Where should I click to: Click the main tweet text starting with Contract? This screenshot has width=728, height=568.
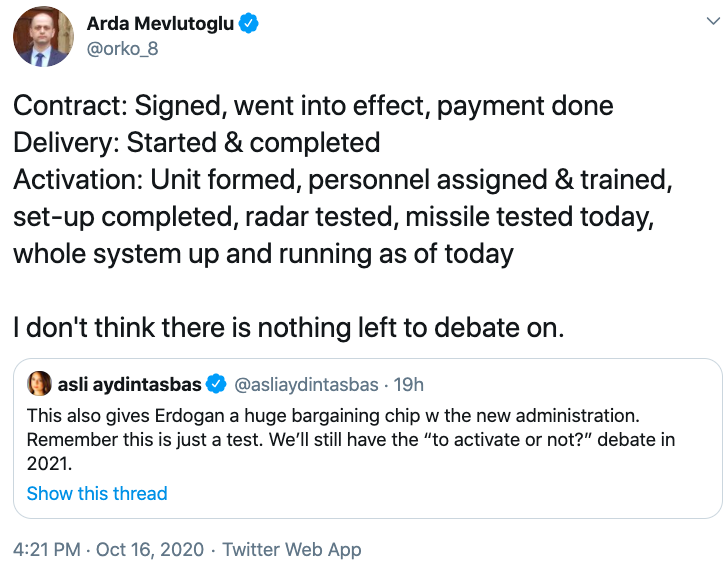pos(343,179)
